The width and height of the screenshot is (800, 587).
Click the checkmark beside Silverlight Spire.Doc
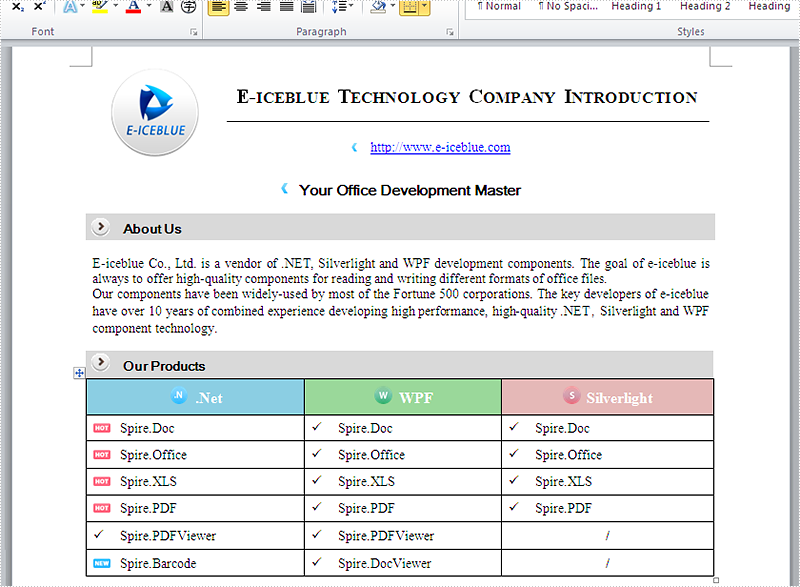click(x=514, y=426)
